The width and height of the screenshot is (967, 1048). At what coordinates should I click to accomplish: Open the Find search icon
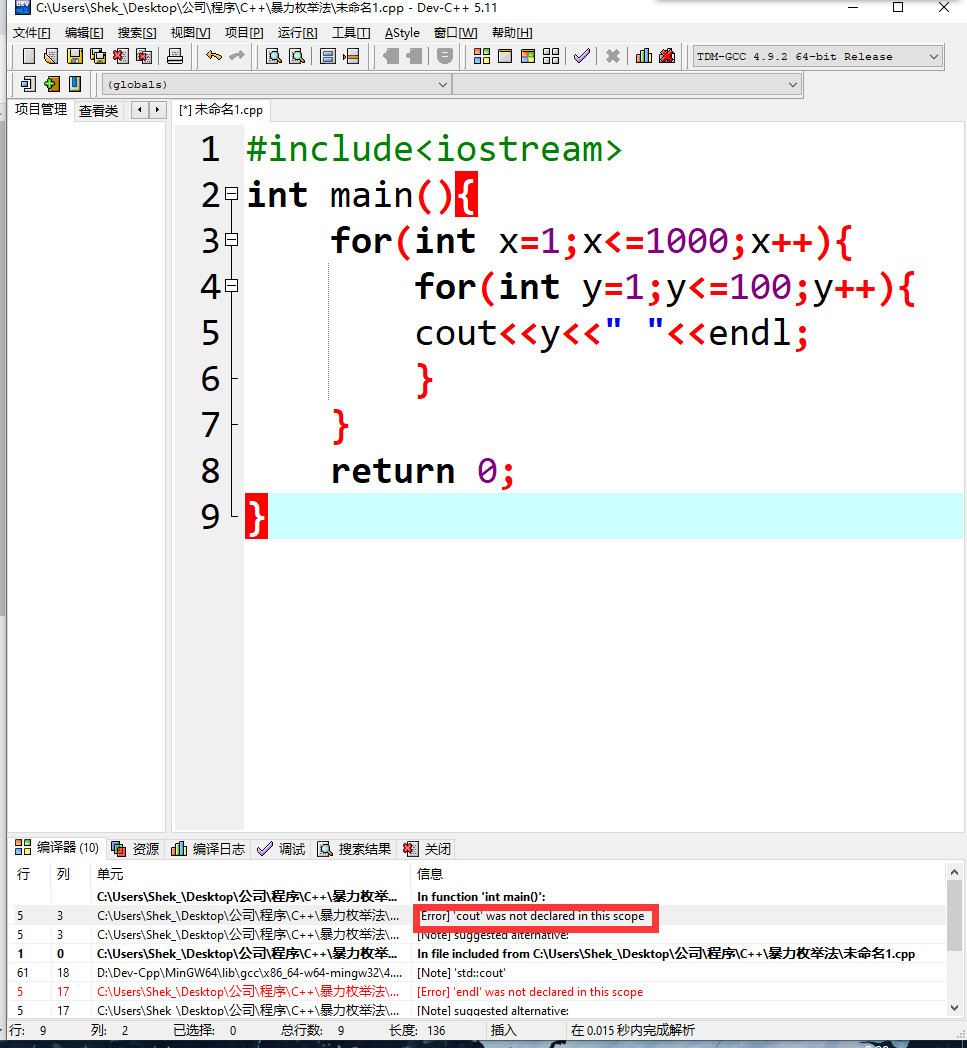tap(273, 57)
